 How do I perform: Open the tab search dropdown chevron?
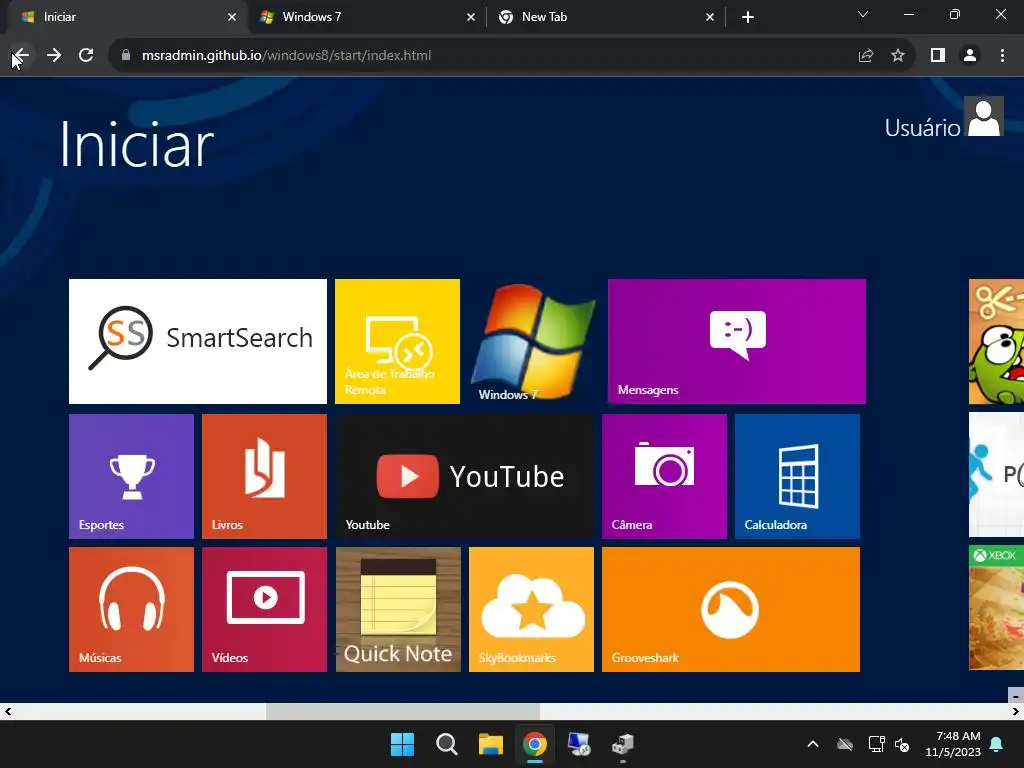click(863, 14)
